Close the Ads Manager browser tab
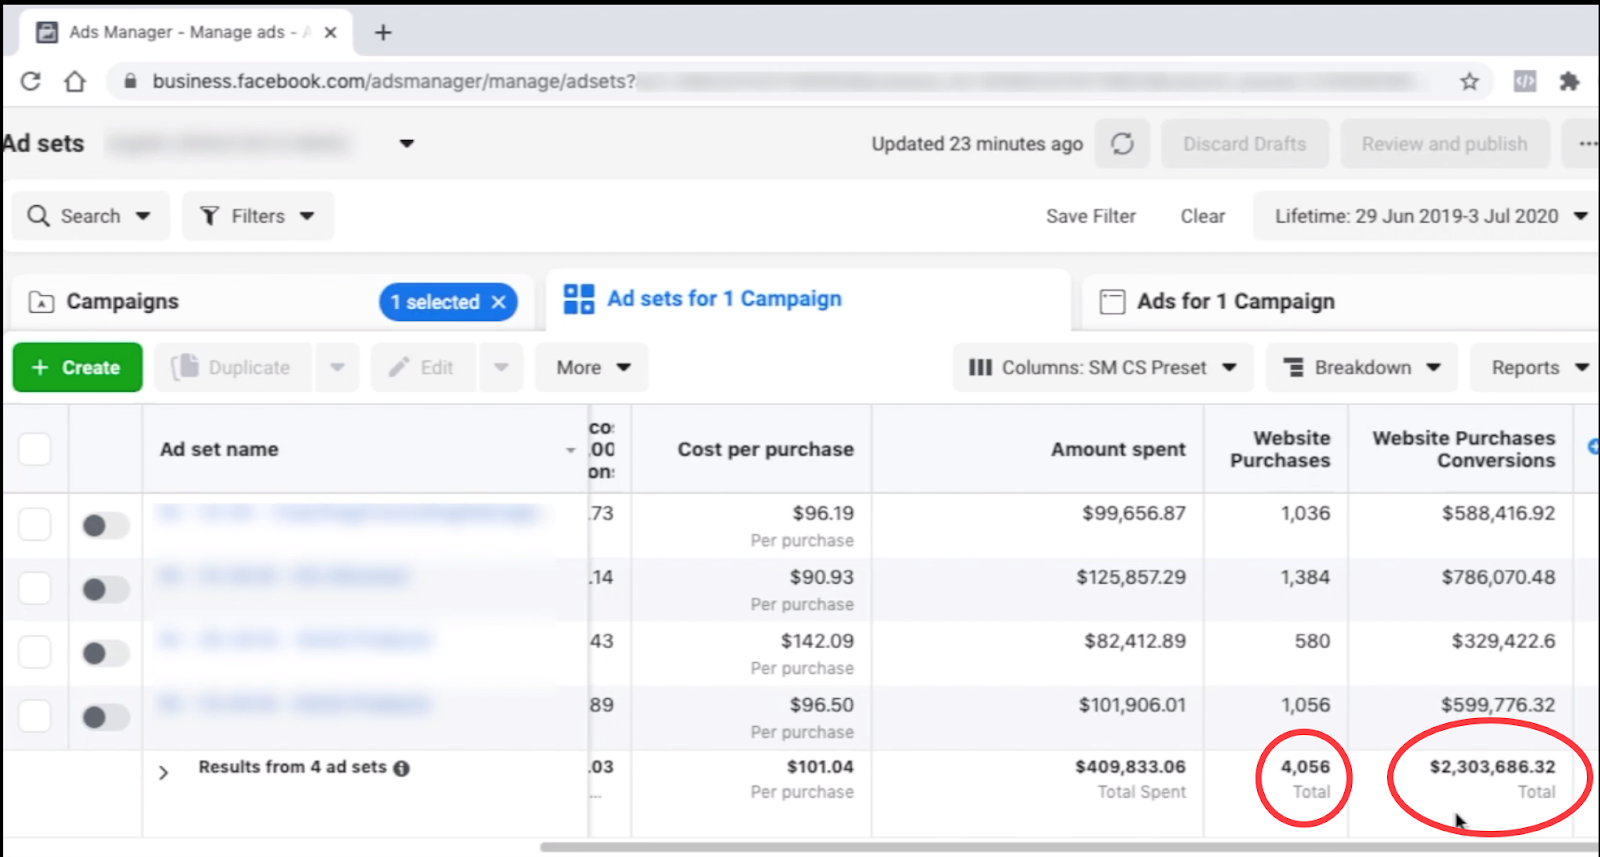Screen dimensions: 1600x857 click(331, 32)
